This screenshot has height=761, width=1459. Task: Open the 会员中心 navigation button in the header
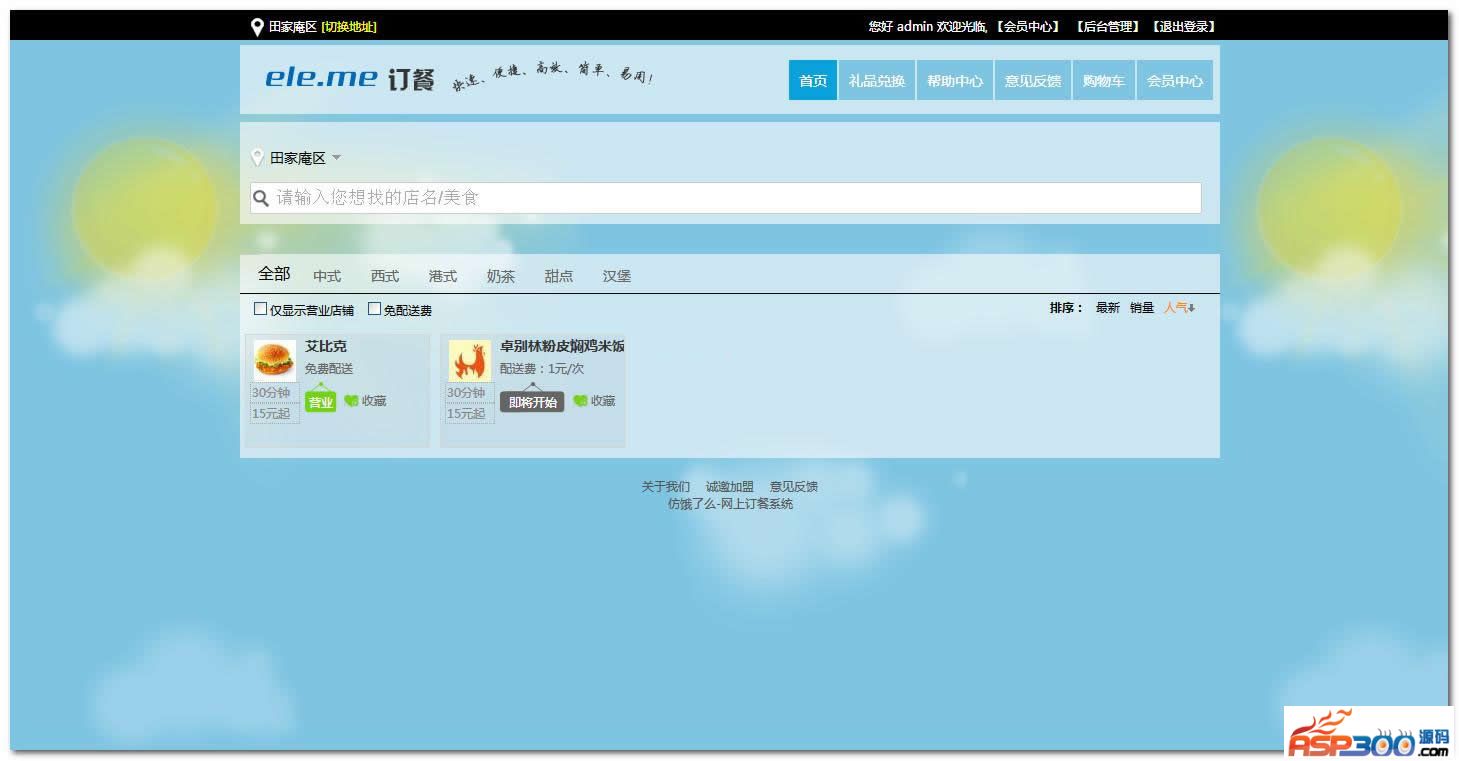(1175, 80)
